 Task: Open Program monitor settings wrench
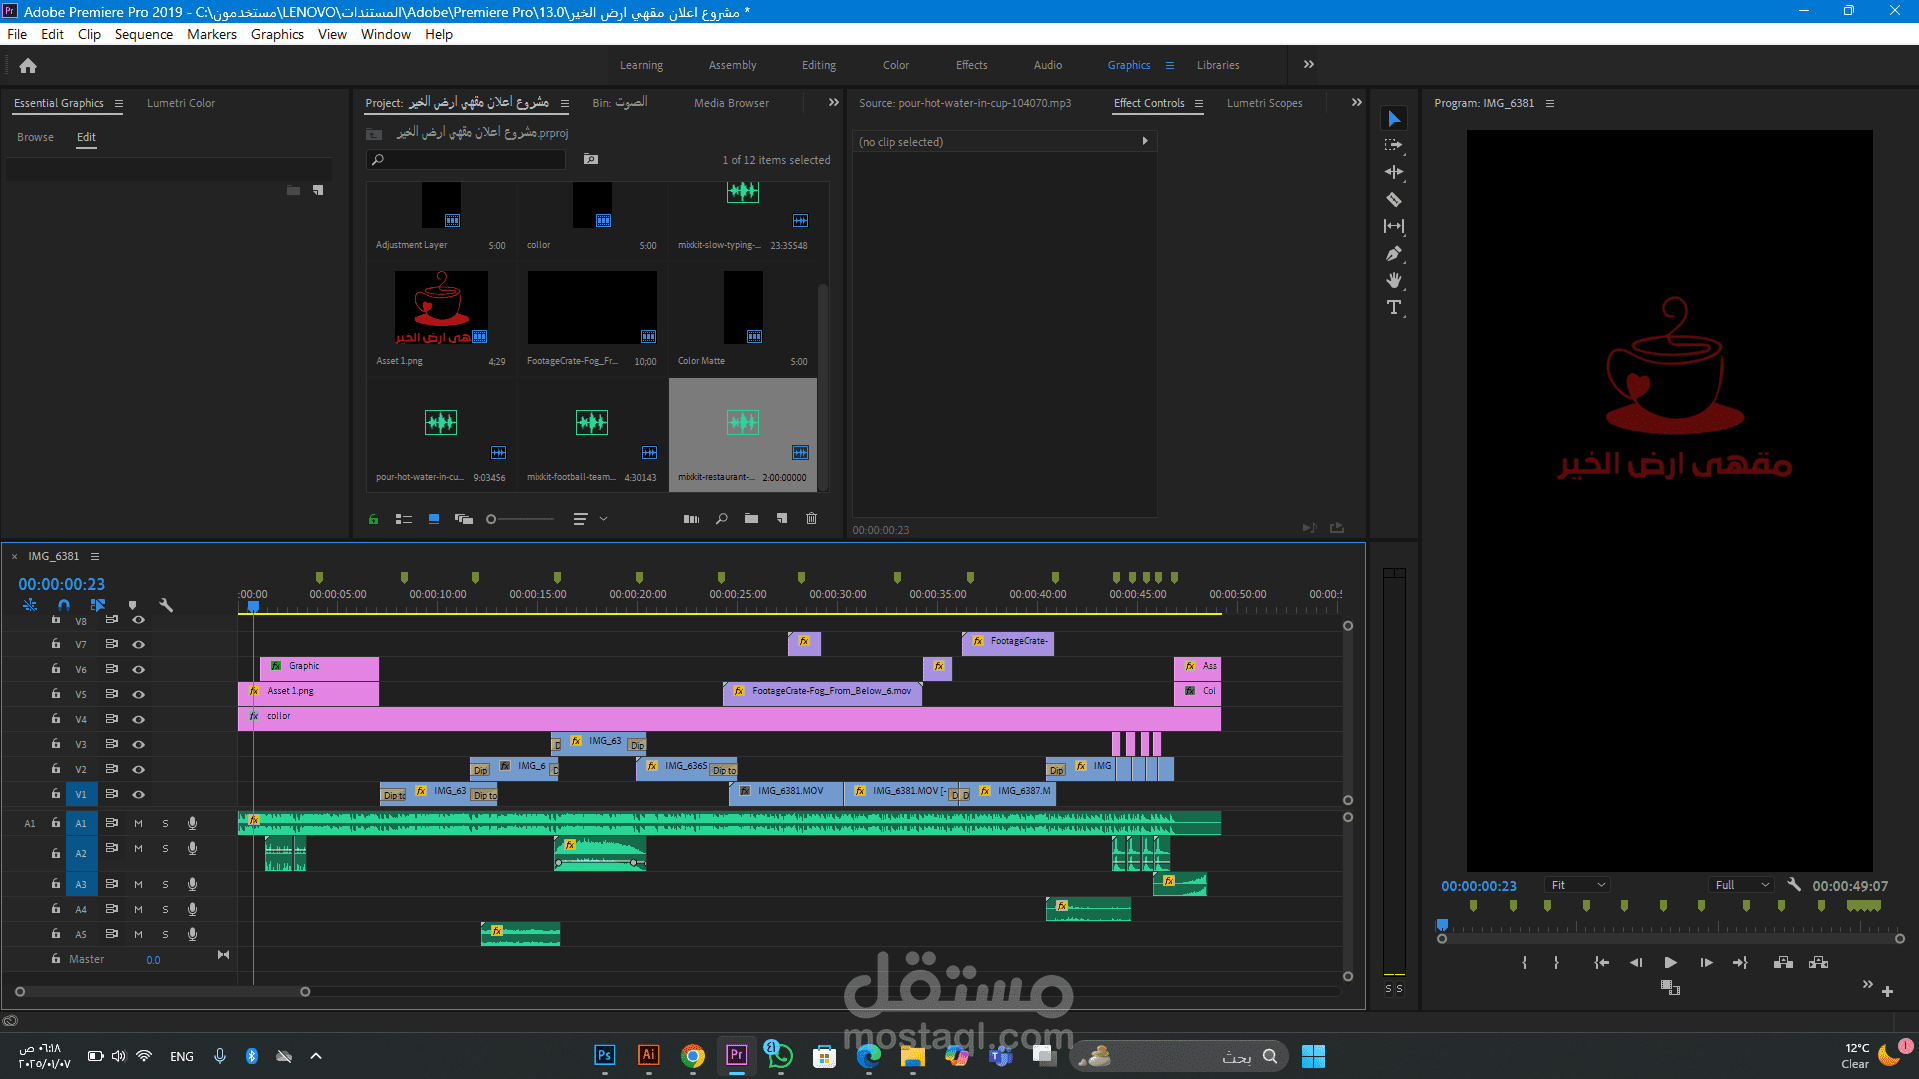1794,885
